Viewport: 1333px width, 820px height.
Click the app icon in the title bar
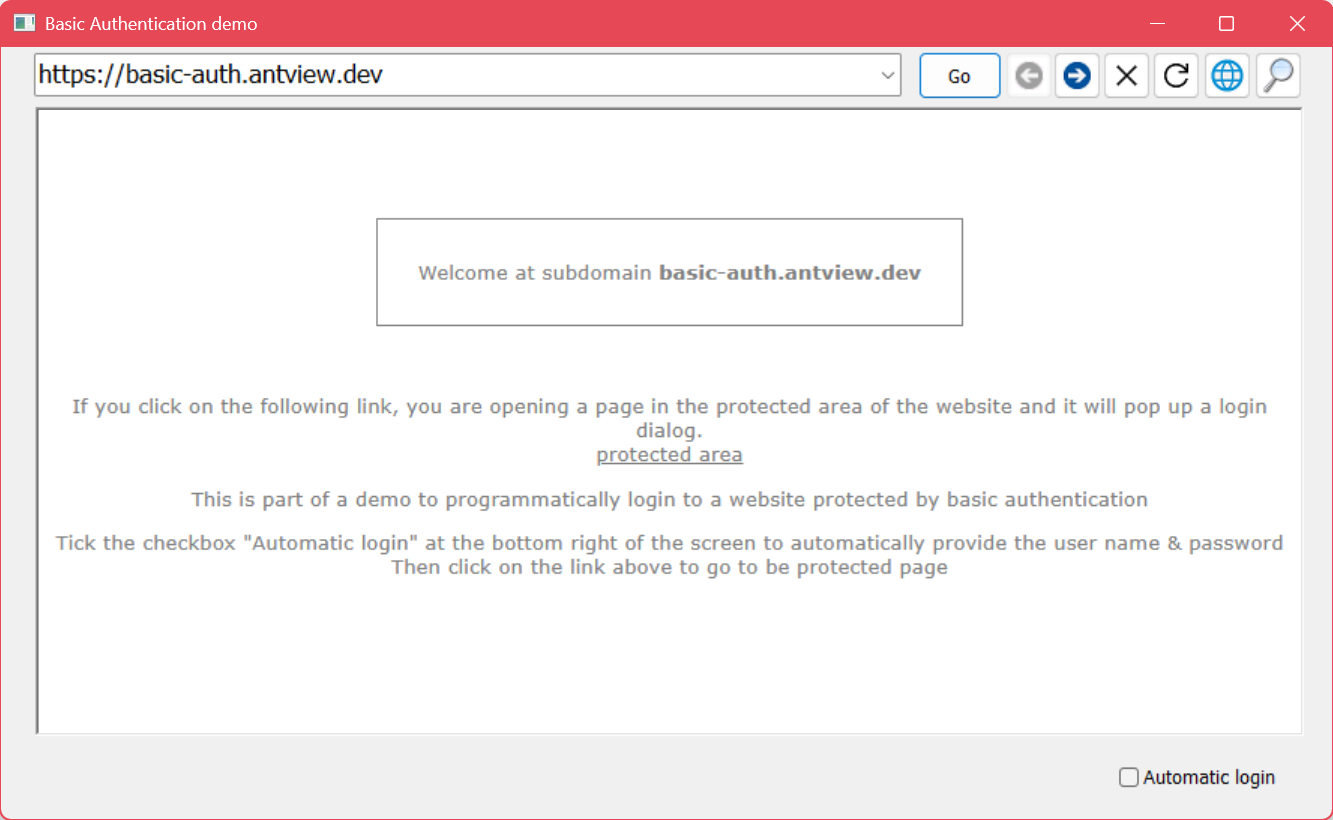25,23
